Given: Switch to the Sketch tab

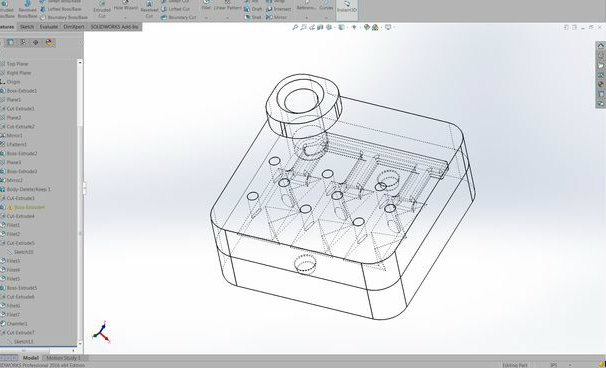Looking at the screenshot, I should tap(27, 27).
